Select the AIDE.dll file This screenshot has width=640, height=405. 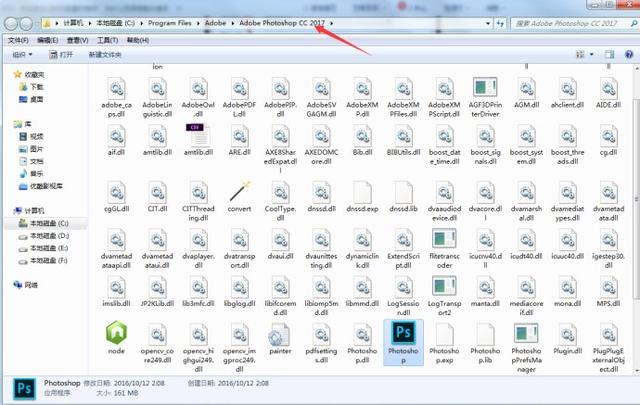[x=609, y=93]
